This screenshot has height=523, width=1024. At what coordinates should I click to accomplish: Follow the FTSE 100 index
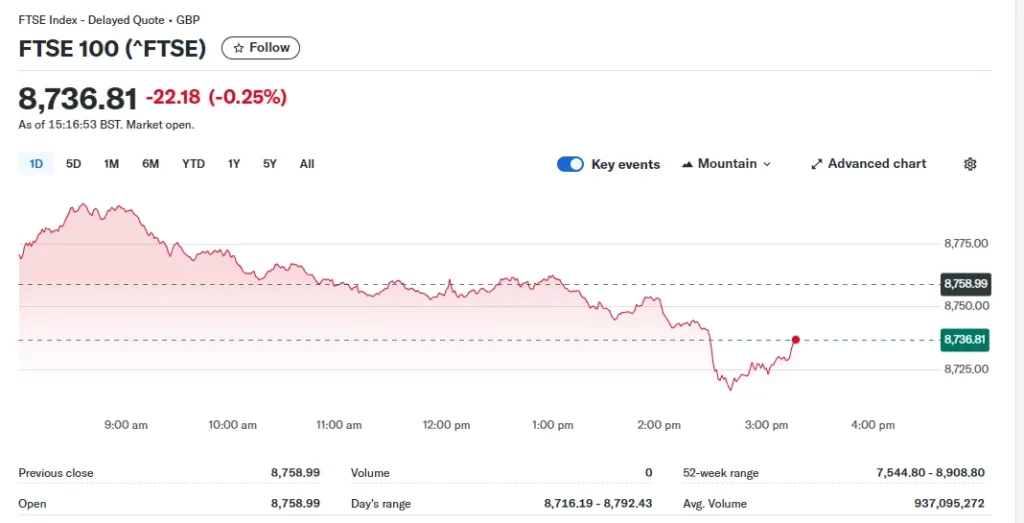[261, 48]
